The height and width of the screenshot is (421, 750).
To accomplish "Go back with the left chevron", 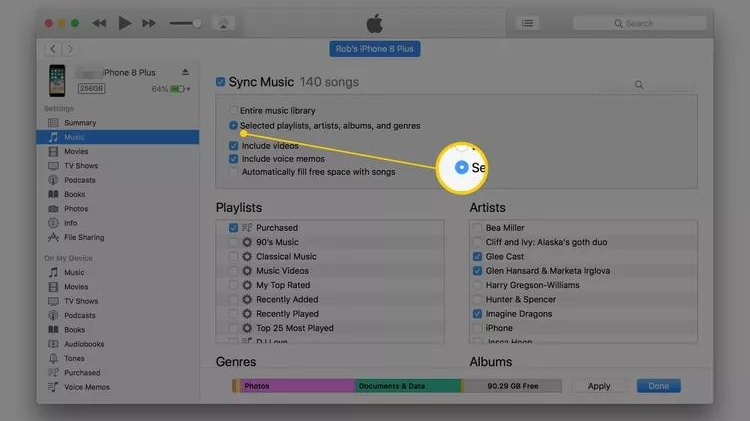I will pos(53,49).
